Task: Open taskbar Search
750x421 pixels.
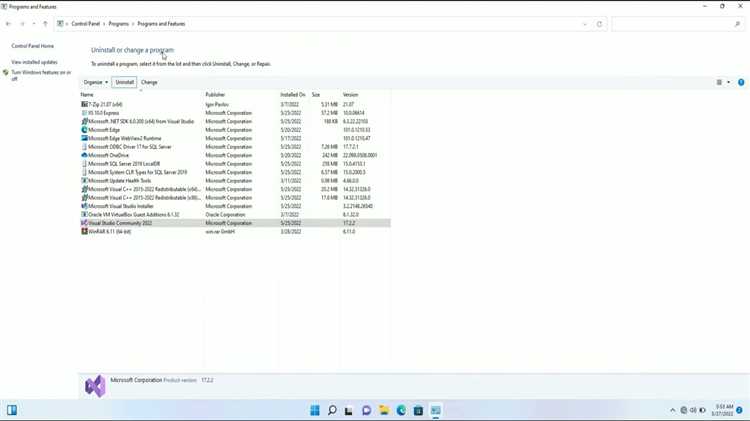Action: pyautogui.click(x=332, y=410)
